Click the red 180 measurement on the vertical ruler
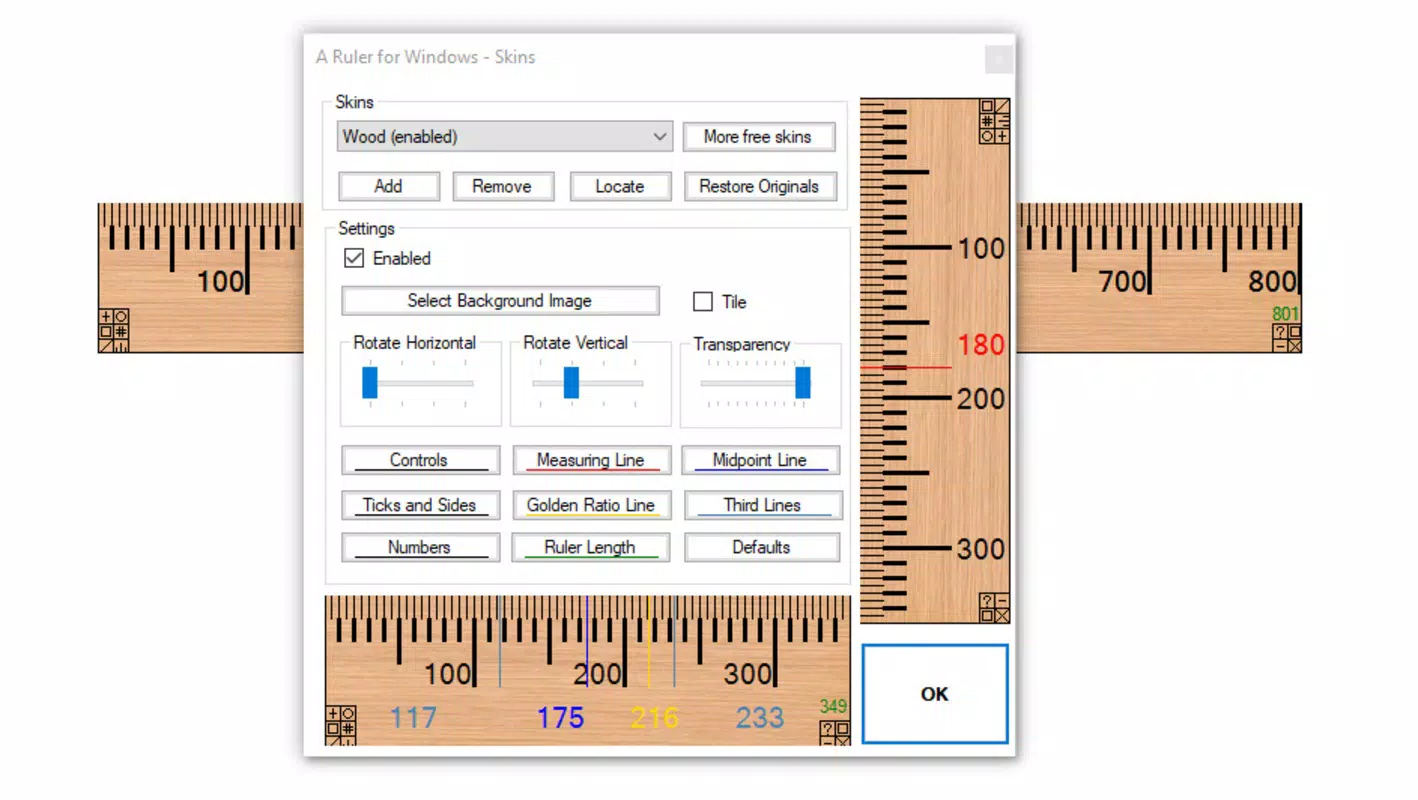The width and height of the screenshot is (1418, 800). click(x=981, y=345)
